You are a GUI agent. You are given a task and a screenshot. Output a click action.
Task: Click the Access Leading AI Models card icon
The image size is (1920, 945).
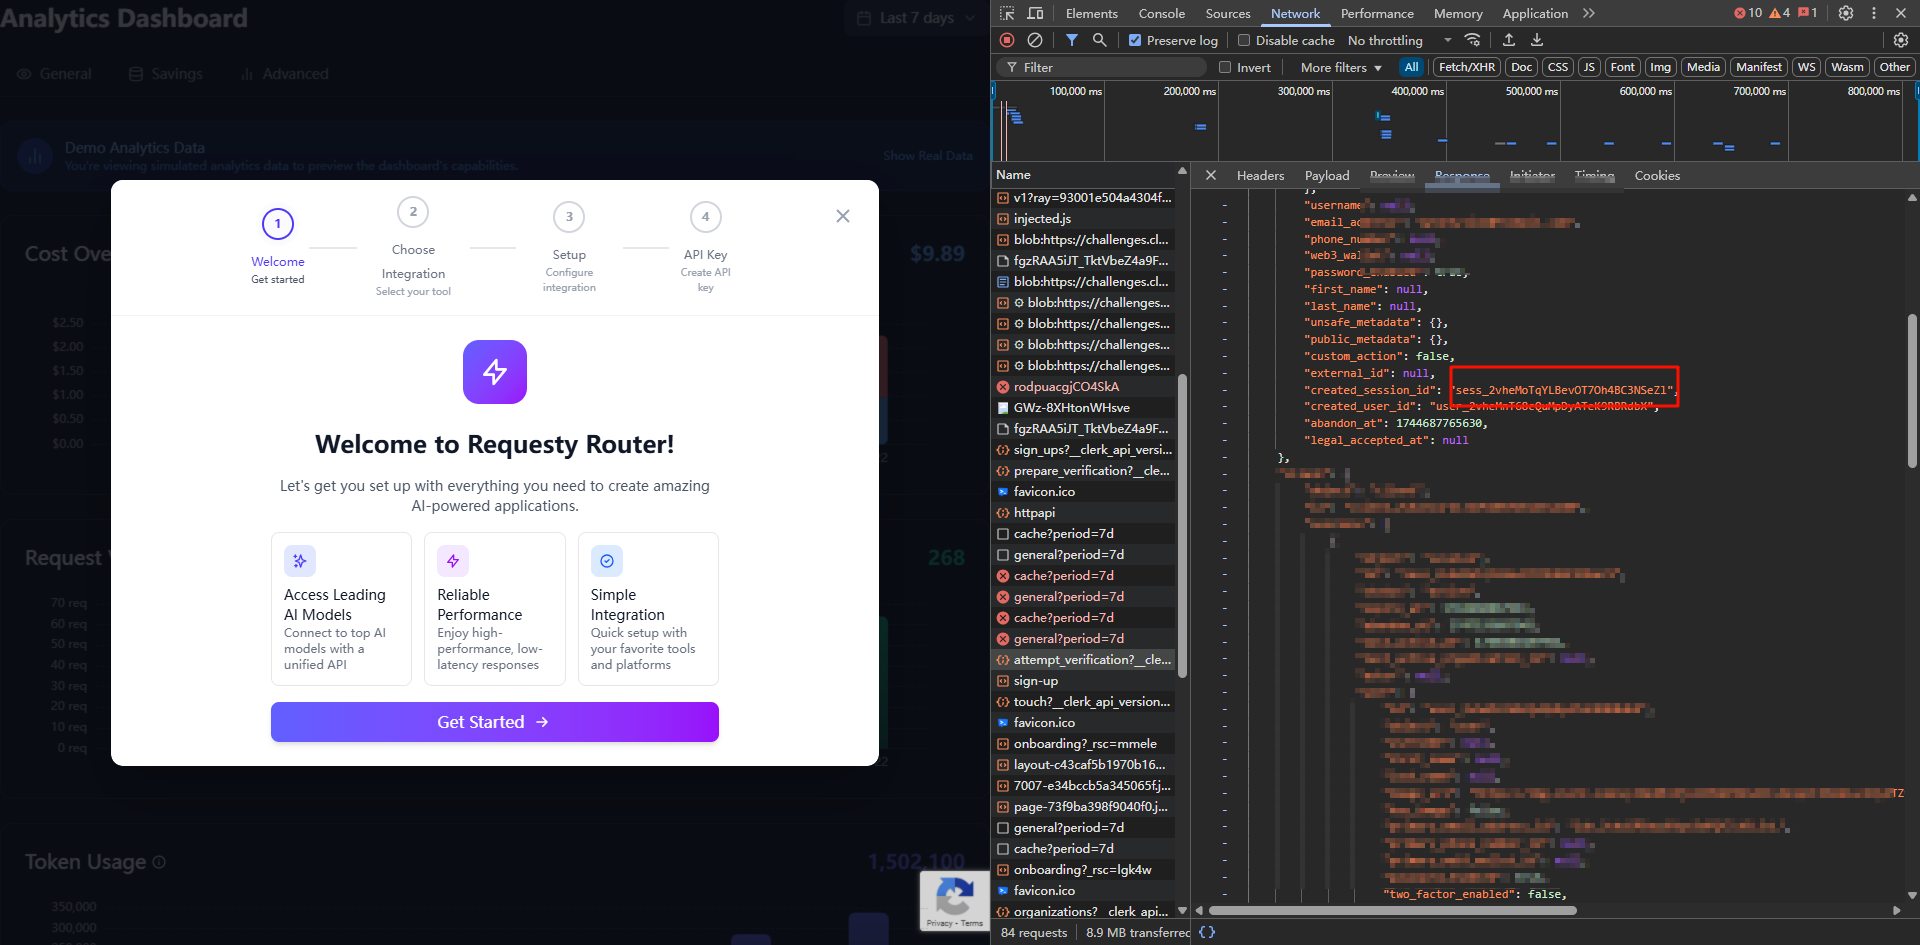click(x=300, y=561)
